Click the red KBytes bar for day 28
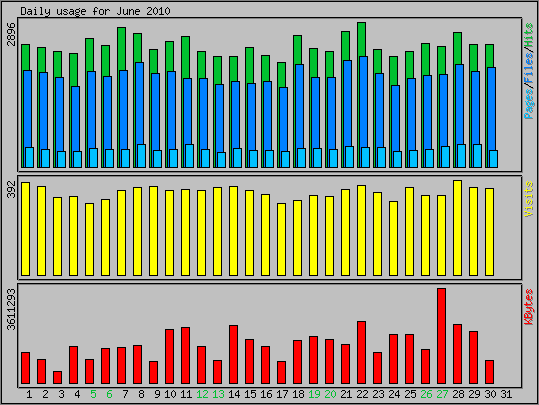539x405 pixels. [x=458, y=354]
